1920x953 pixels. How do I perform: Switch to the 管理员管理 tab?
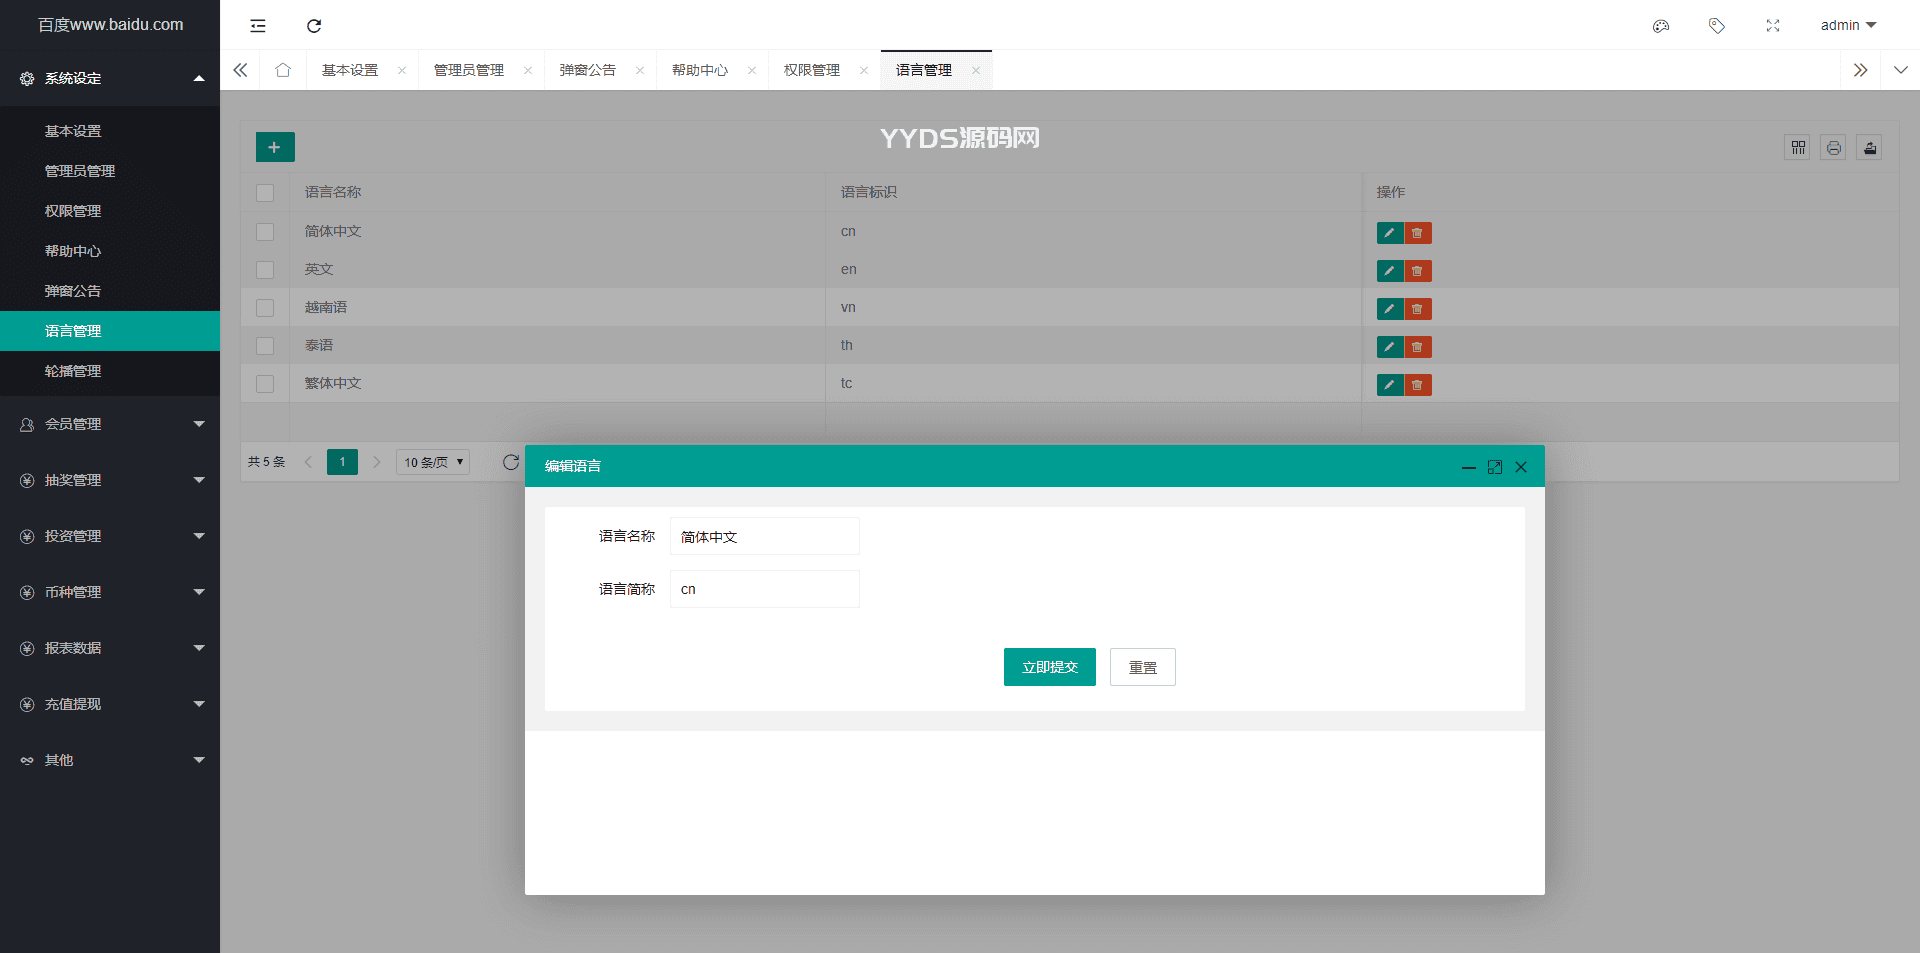(469, 70)
